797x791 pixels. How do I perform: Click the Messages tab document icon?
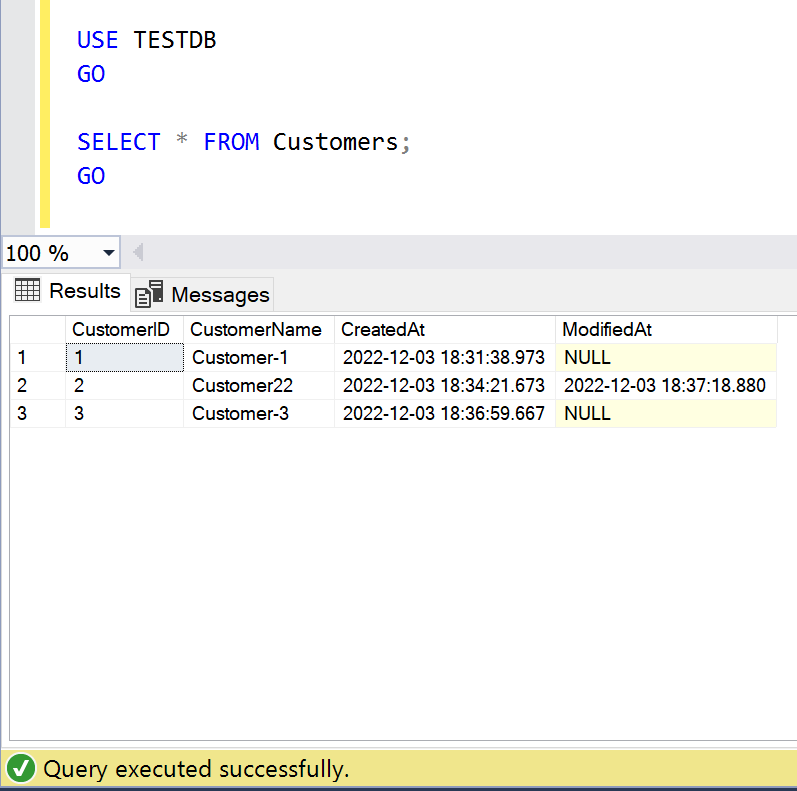(x=149, y=294)
